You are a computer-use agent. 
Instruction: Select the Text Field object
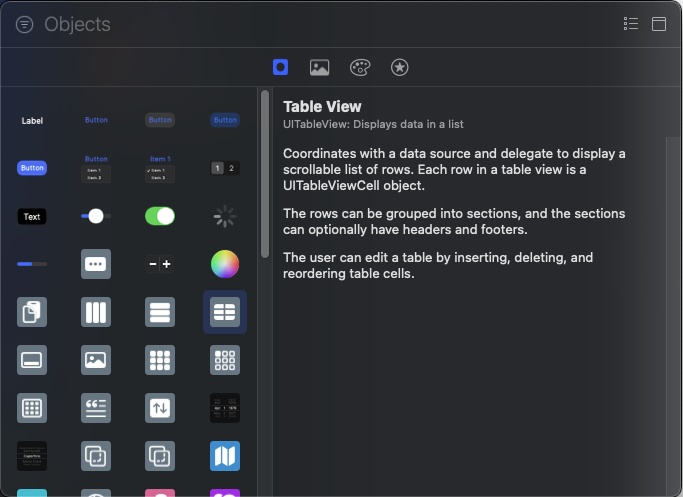pos(32,216)
